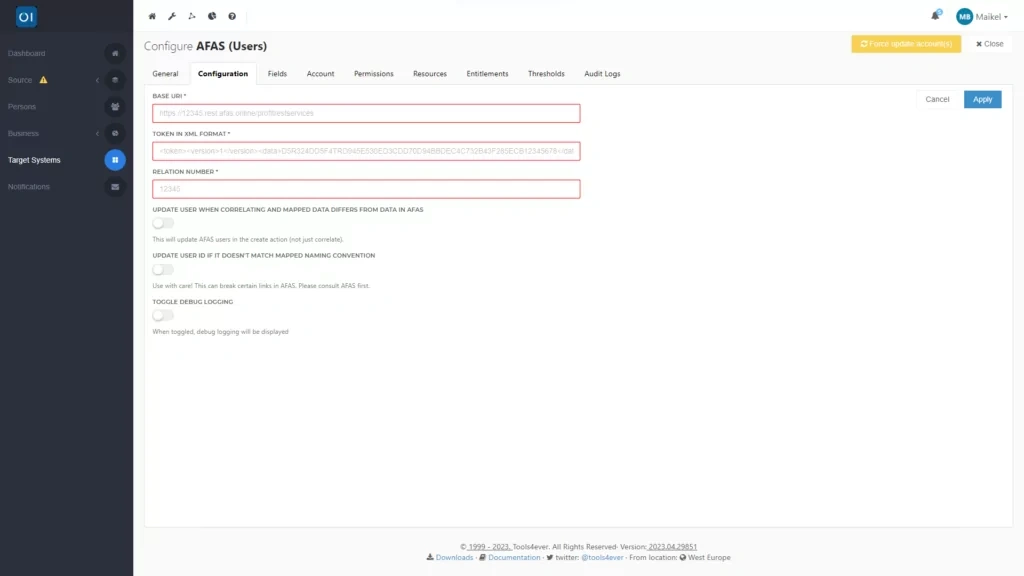Switch to the Permissions tab
This screenshot has height=576, width=1024.
click(x=371, y=73)
